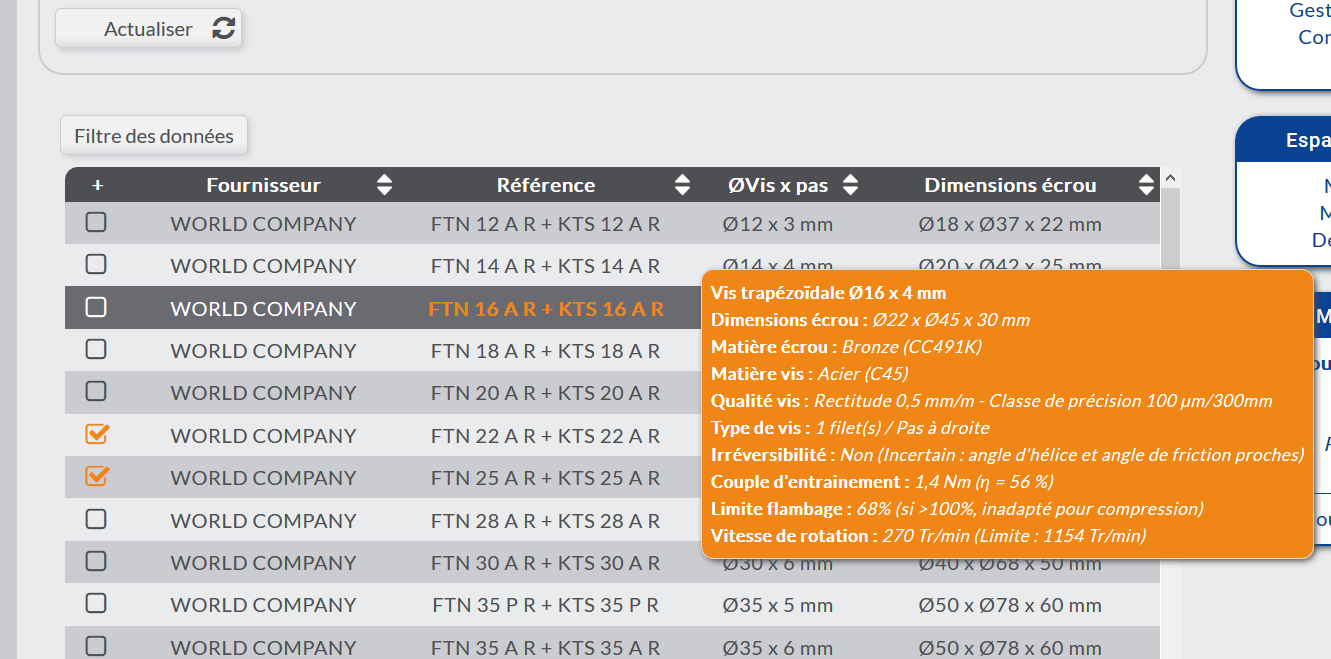Image resolution: width=1331 pixels, height=659 pixels.
Task: Click the Dimensions écrou column header
Action: (1010, 185)
